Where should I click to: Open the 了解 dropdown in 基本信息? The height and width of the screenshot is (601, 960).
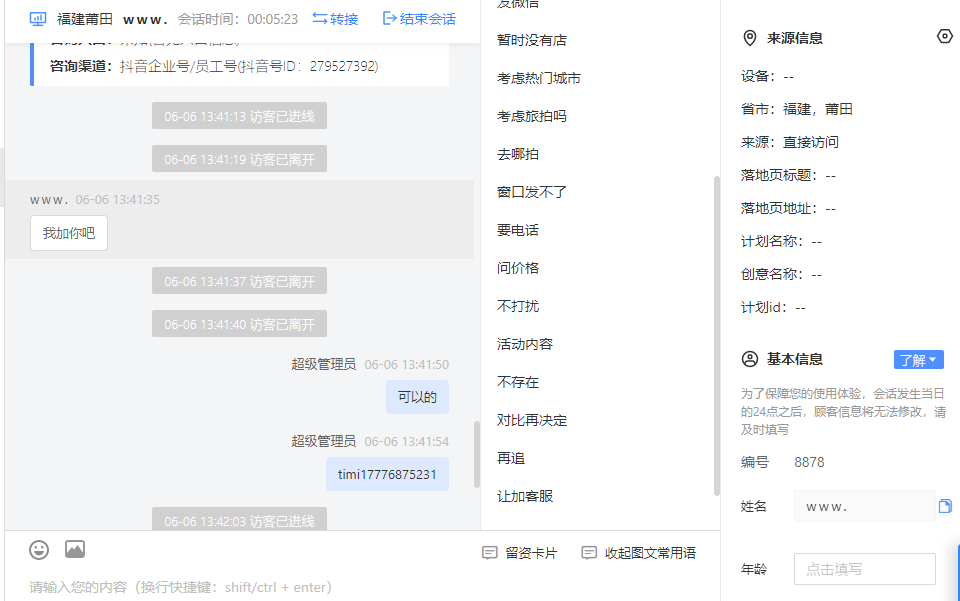918,360
